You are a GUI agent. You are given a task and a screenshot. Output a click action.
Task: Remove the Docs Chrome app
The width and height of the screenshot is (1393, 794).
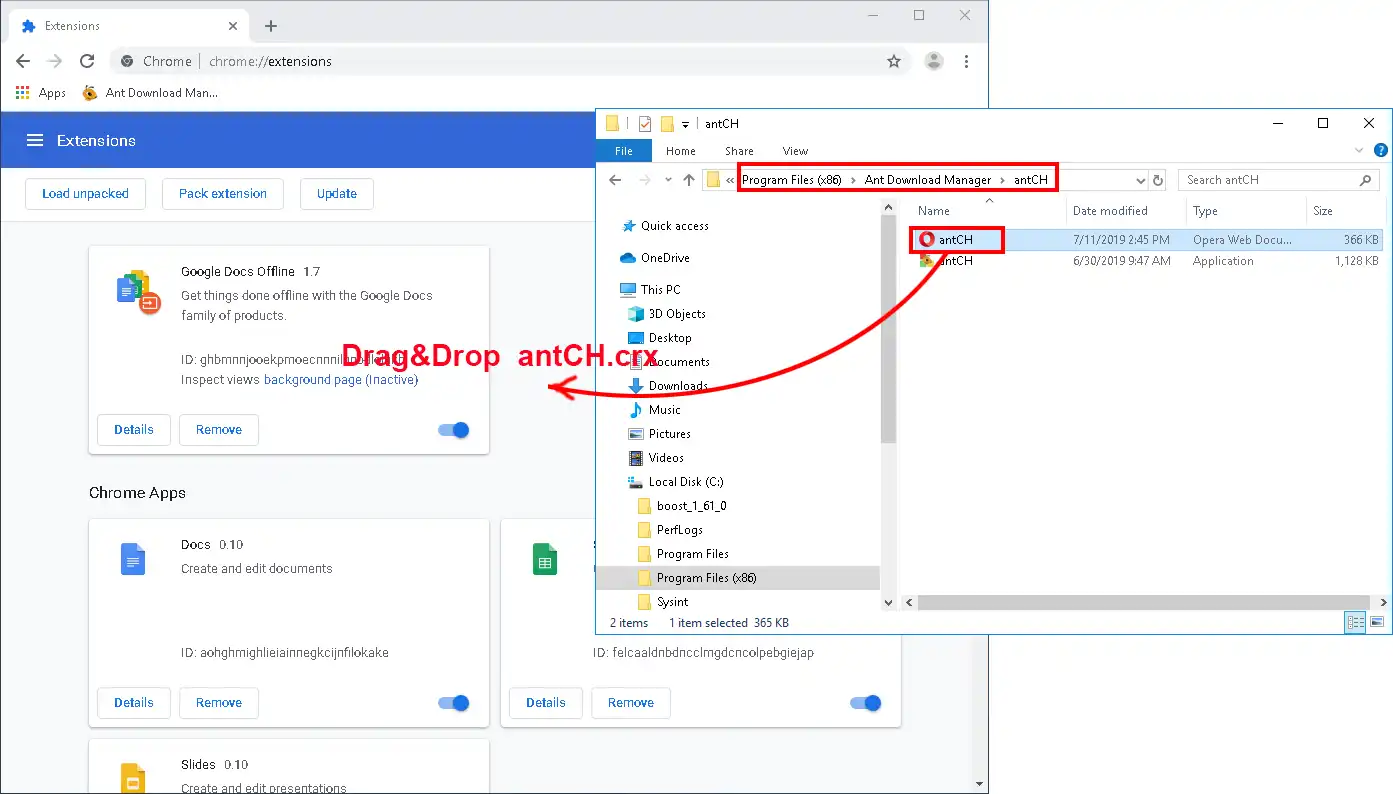219,703
